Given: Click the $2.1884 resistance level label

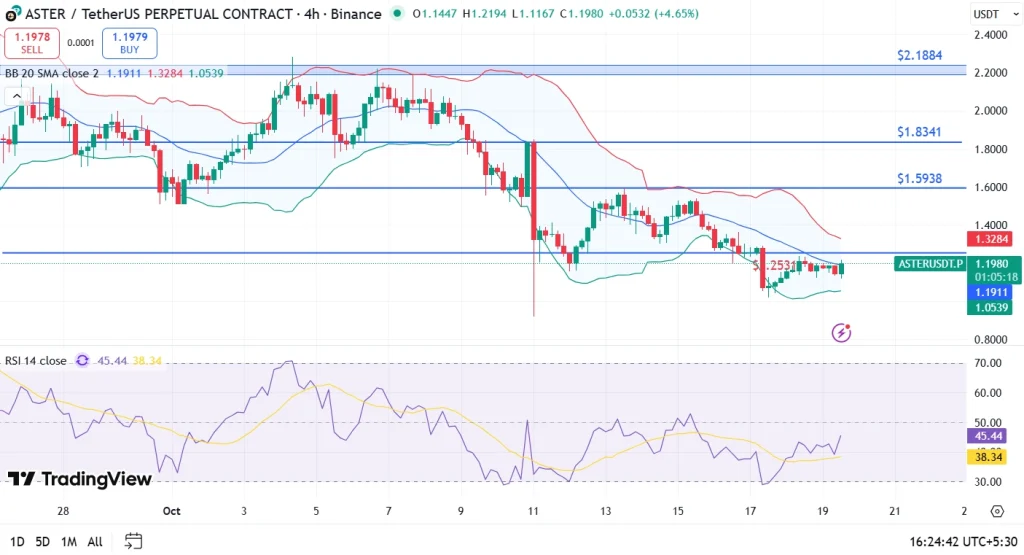Looking at the screenshot, I should tap(919, 55).
